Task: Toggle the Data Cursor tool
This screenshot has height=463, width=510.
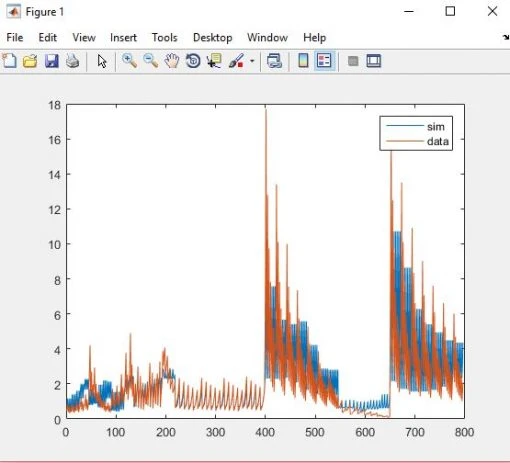Action: [x=214, y=61]
